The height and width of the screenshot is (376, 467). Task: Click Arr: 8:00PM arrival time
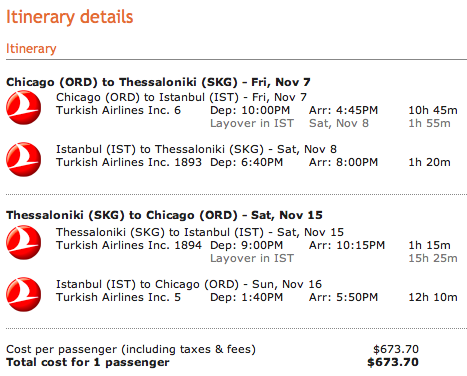click(x=343, y=162)
